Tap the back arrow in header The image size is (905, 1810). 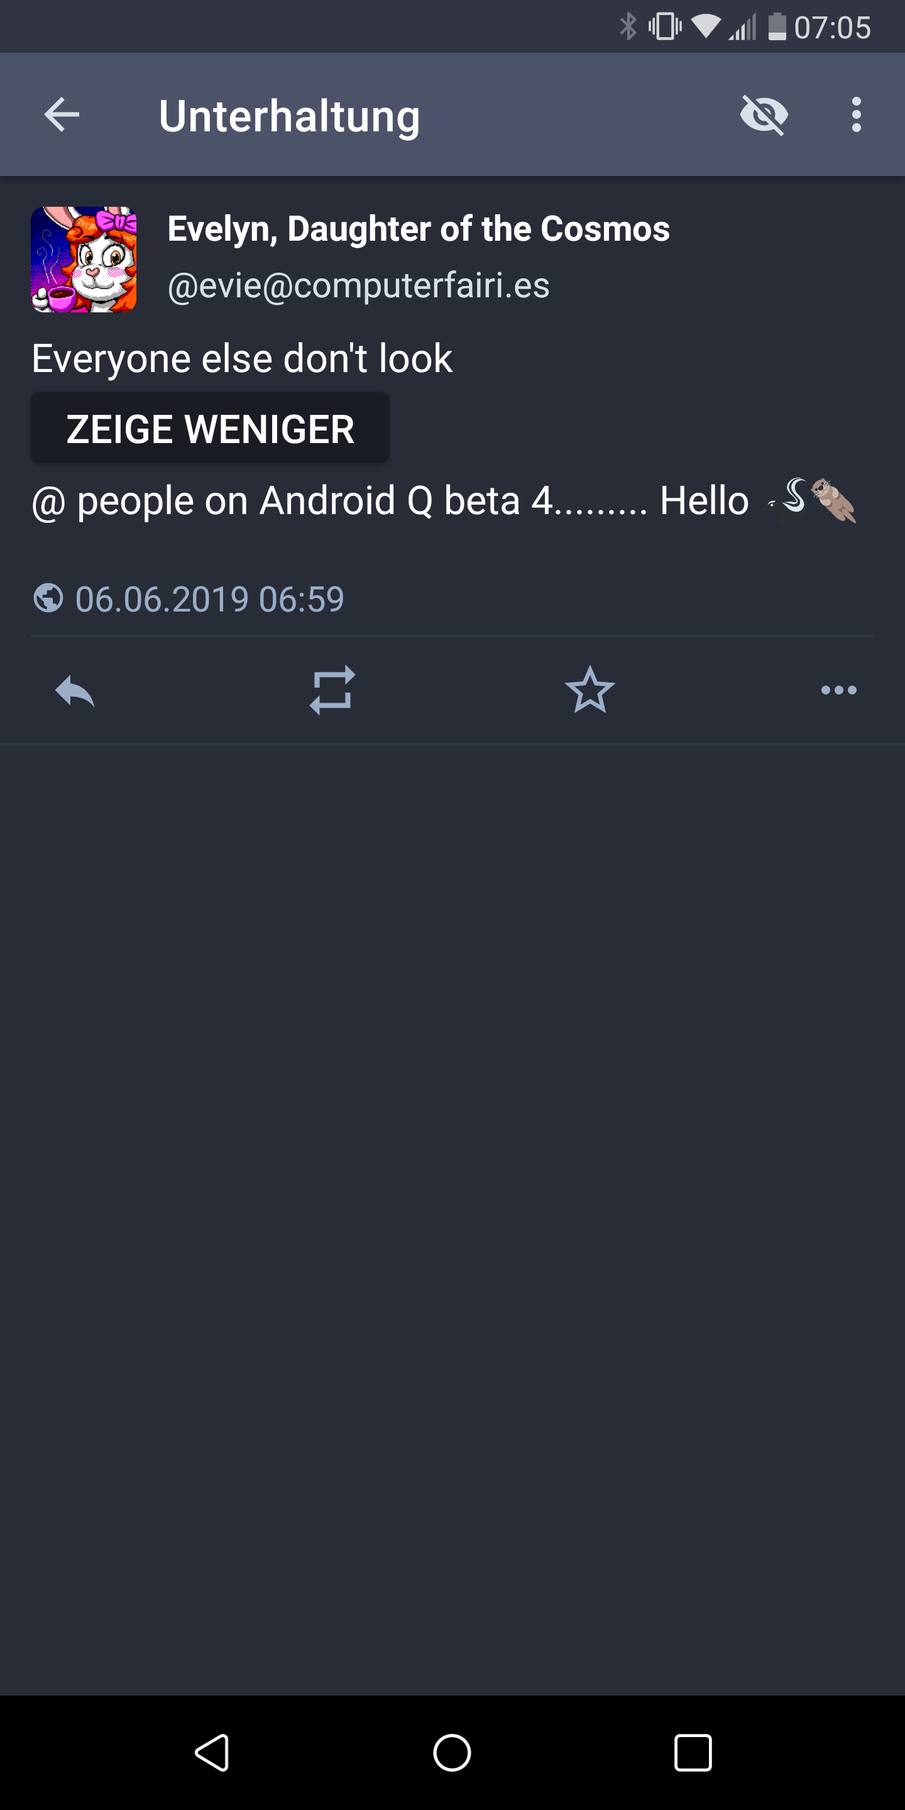pos(62,115)
